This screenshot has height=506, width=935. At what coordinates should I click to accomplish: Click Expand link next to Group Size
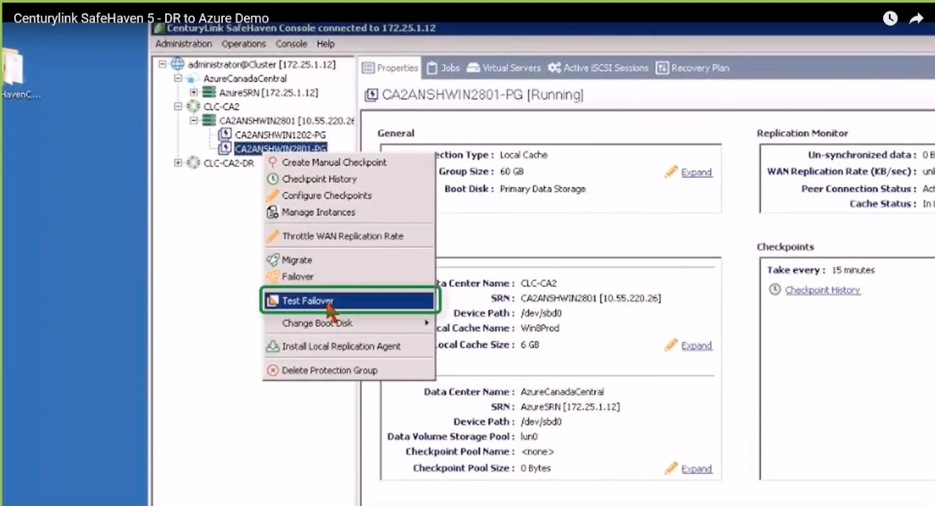click(x=696, y=172)
